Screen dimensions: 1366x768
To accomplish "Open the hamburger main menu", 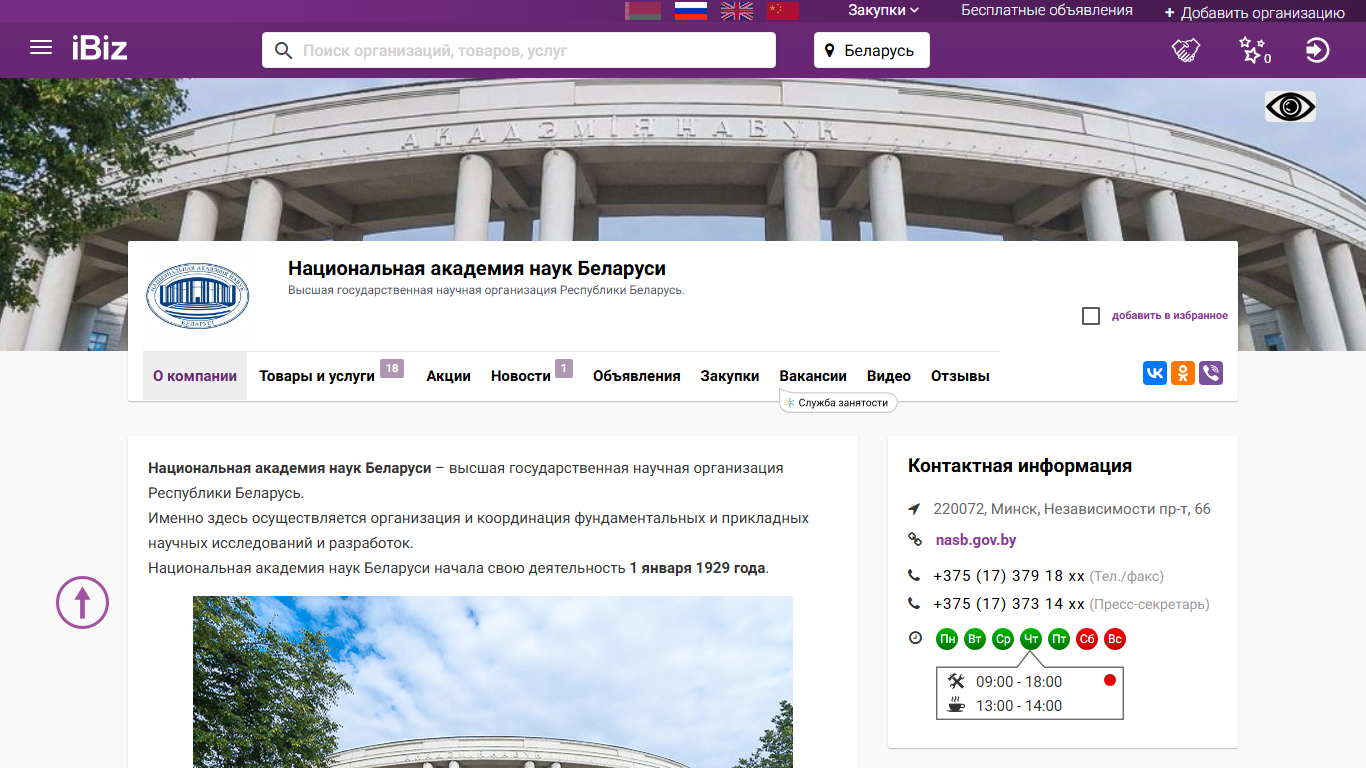I will point(41,47).
